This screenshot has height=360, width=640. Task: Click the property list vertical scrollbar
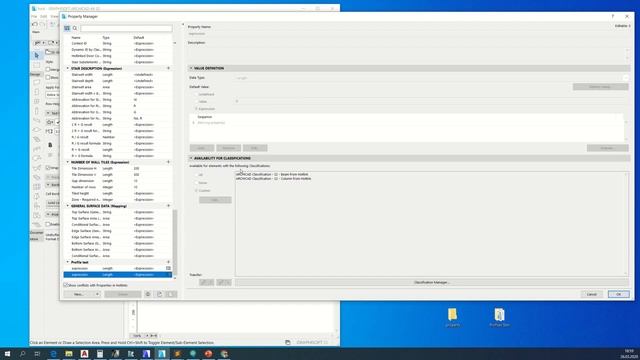[x=175, y=242]
